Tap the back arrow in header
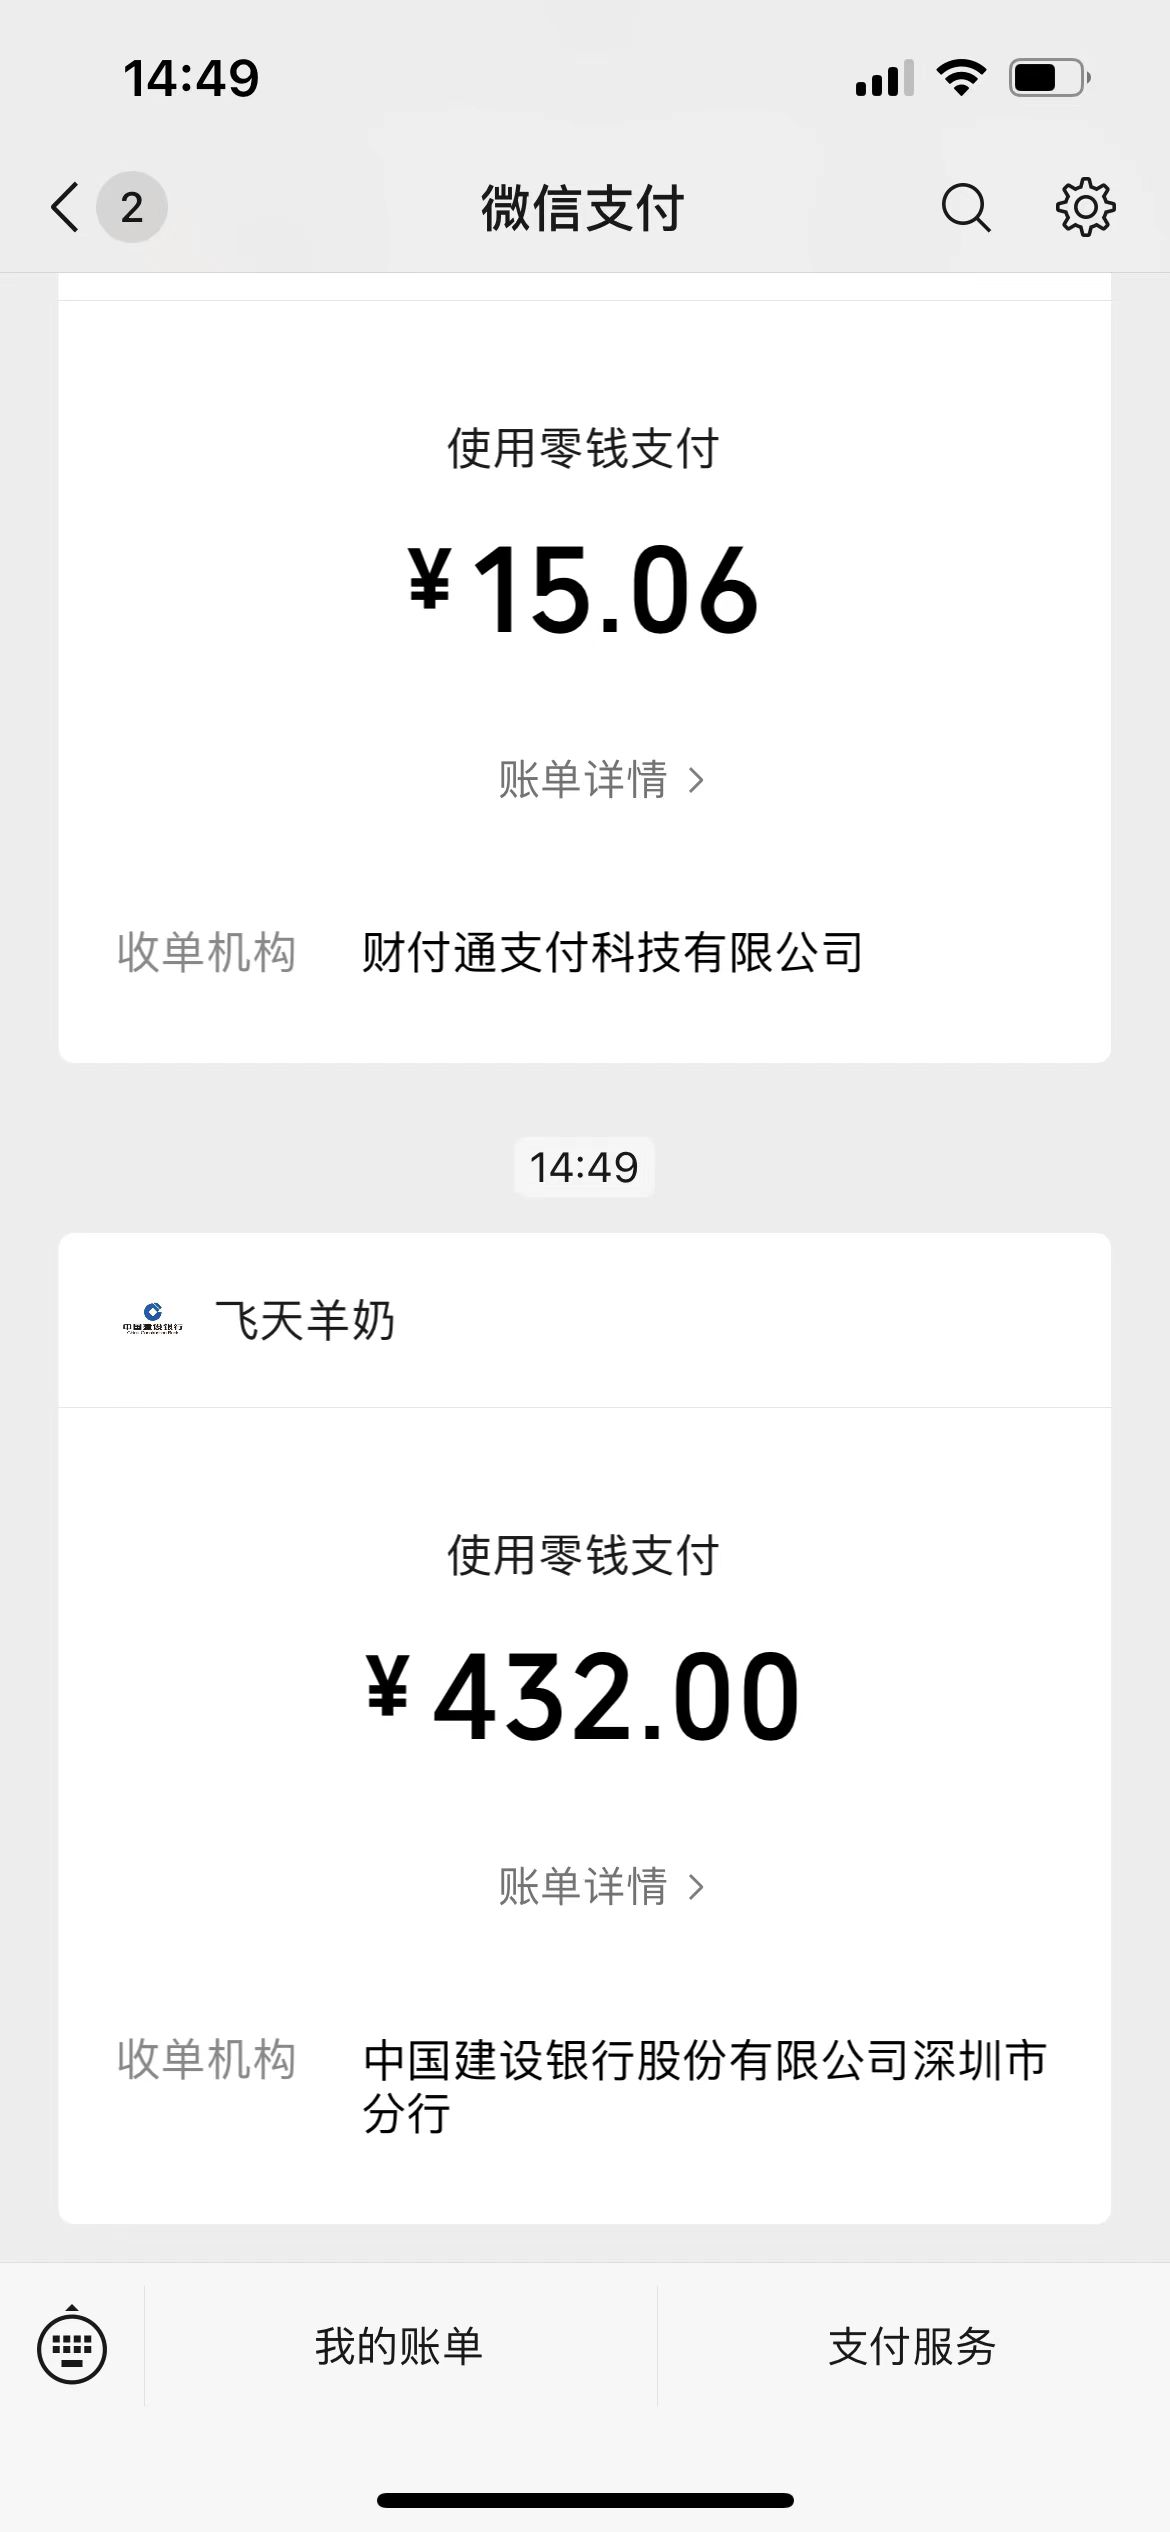 [65, 208]
